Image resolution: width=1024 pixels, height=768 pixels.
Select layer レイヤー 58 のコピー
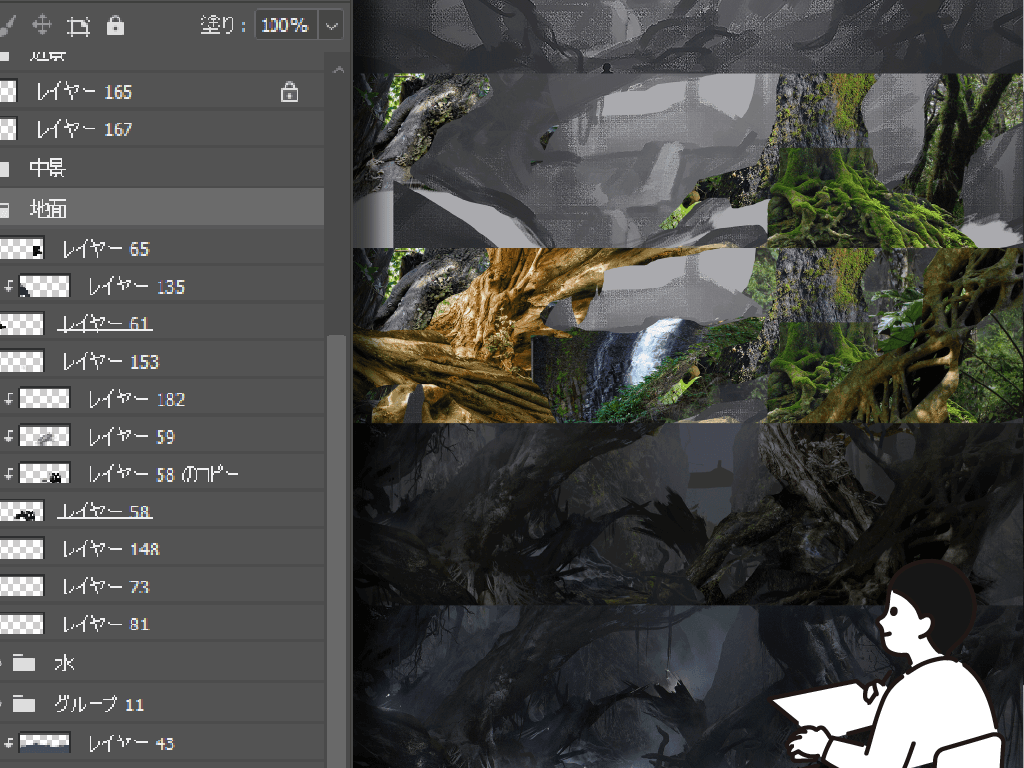(x=163, y=474)
